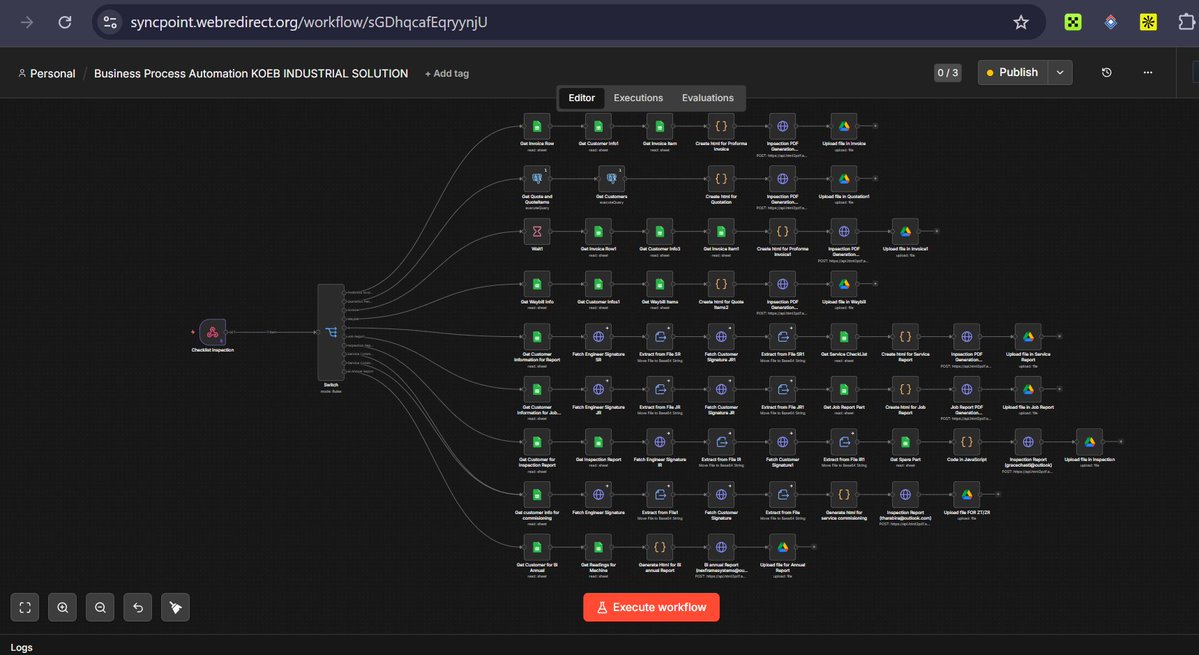Open Fetch Customer Signature JR1 node
1199x655 pixels.
(721, 337)
